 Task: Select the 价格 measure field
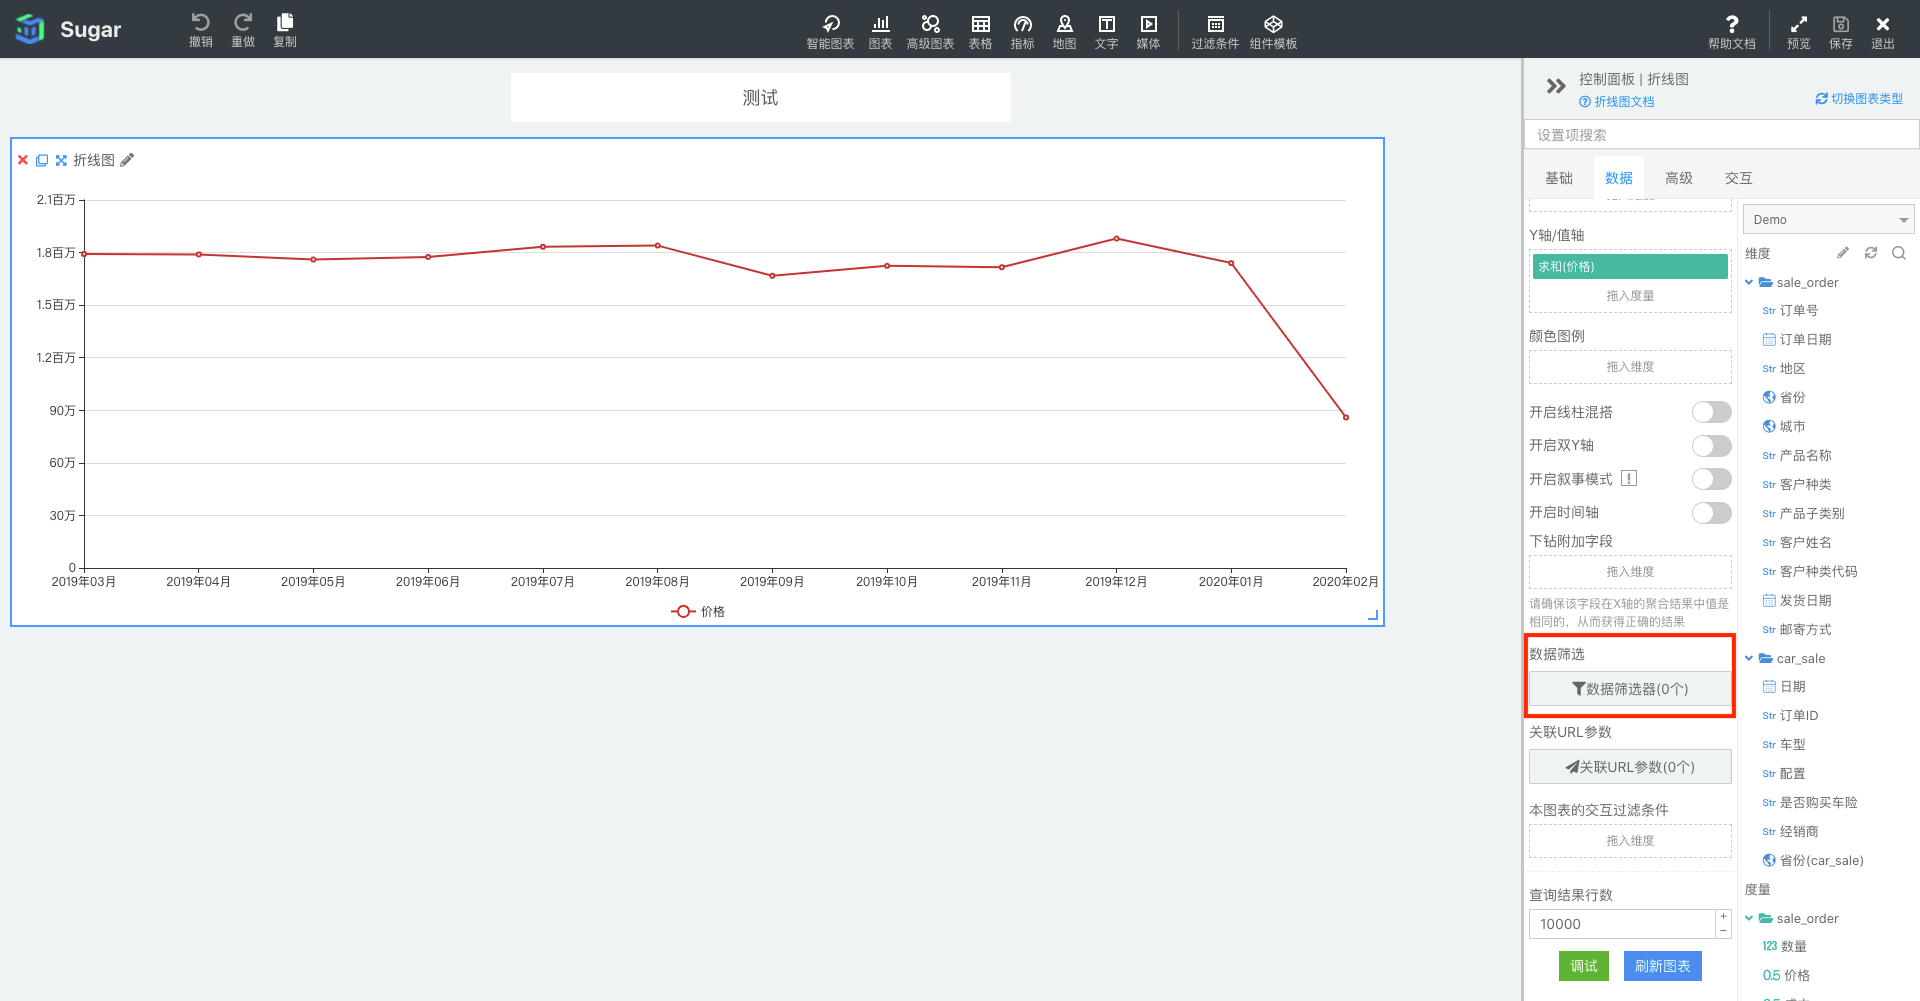point(1786,976)
